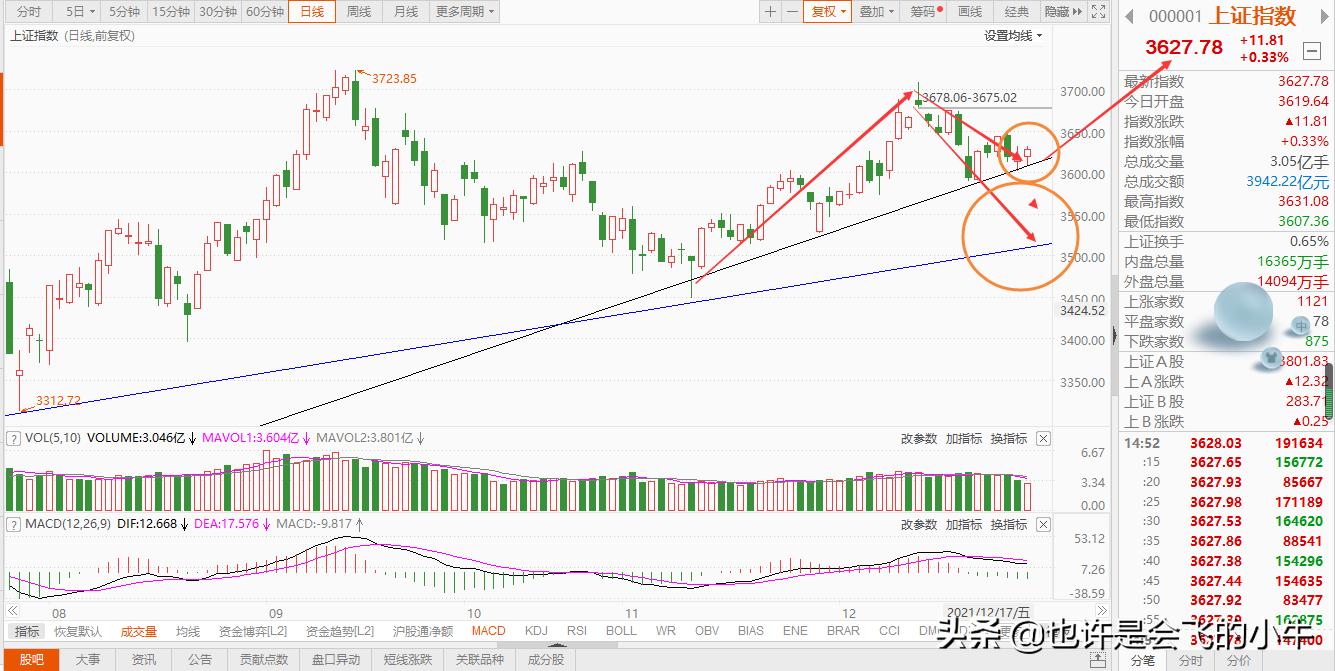Open the 叠加 dropdown
The height and width of the screenshot is (671, 1335).
tap(877, 12)
